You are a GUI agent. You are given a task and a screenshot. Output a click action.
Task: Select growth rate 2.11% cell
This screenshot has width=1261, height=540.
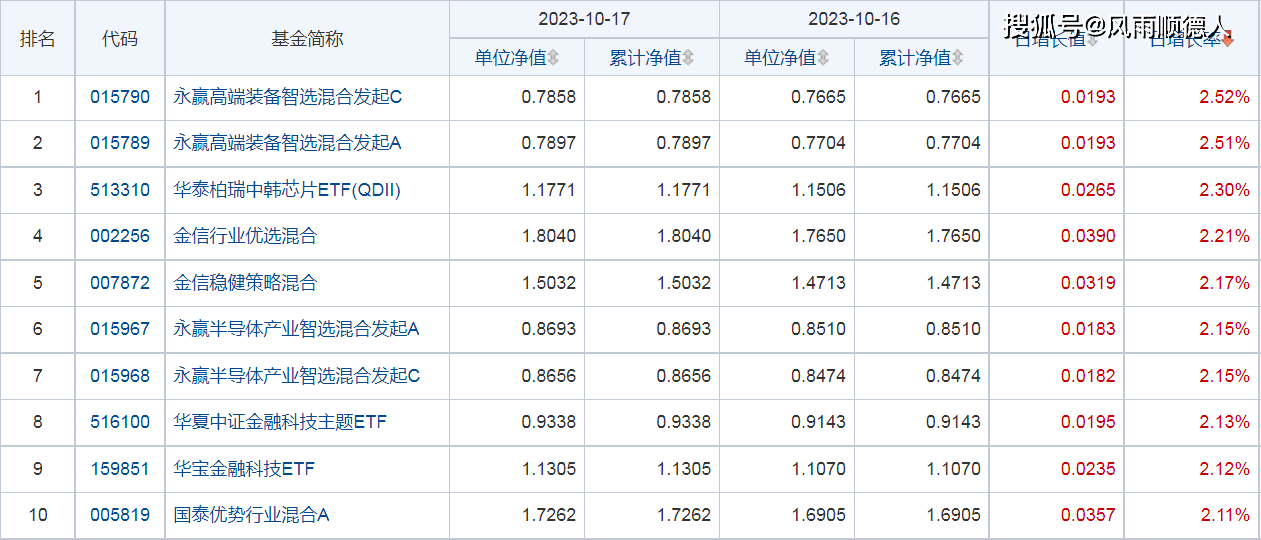pyautogui.click(x=1224, y=515)
